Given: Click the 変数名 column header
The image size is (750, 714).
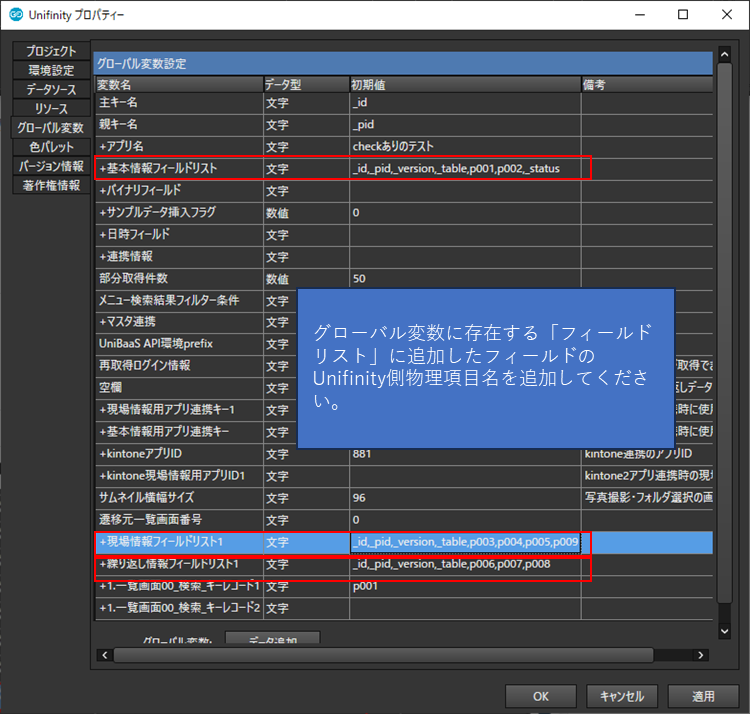Looking at the screenshot, I should (x=178, y=85).
